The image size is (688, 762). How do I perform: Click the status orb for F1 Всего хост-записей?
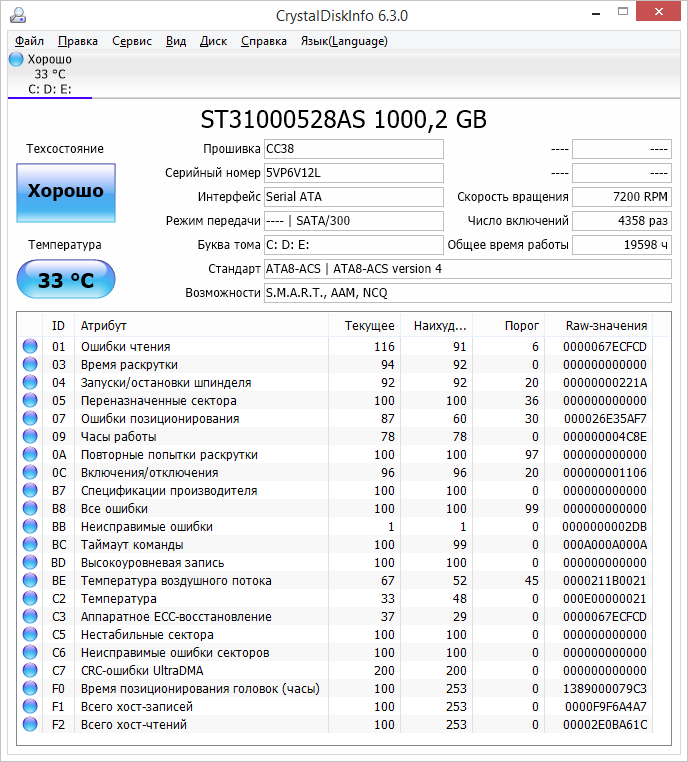point(30,706)
